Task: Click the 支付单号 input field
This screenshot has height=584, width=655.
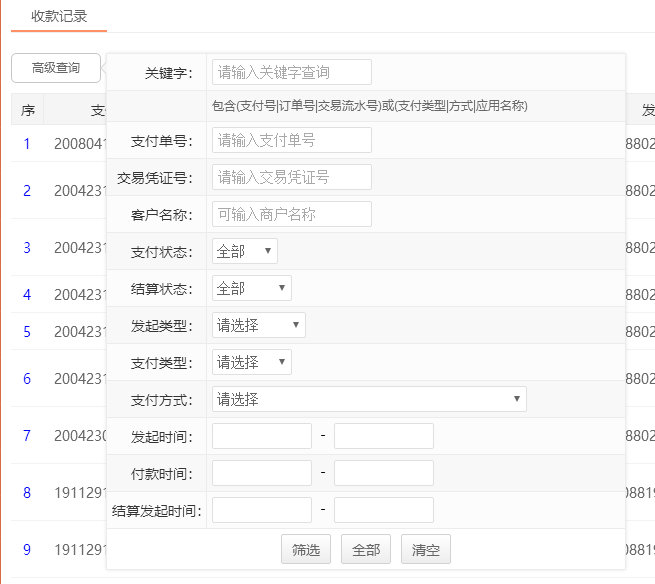Action: point(291,140)
